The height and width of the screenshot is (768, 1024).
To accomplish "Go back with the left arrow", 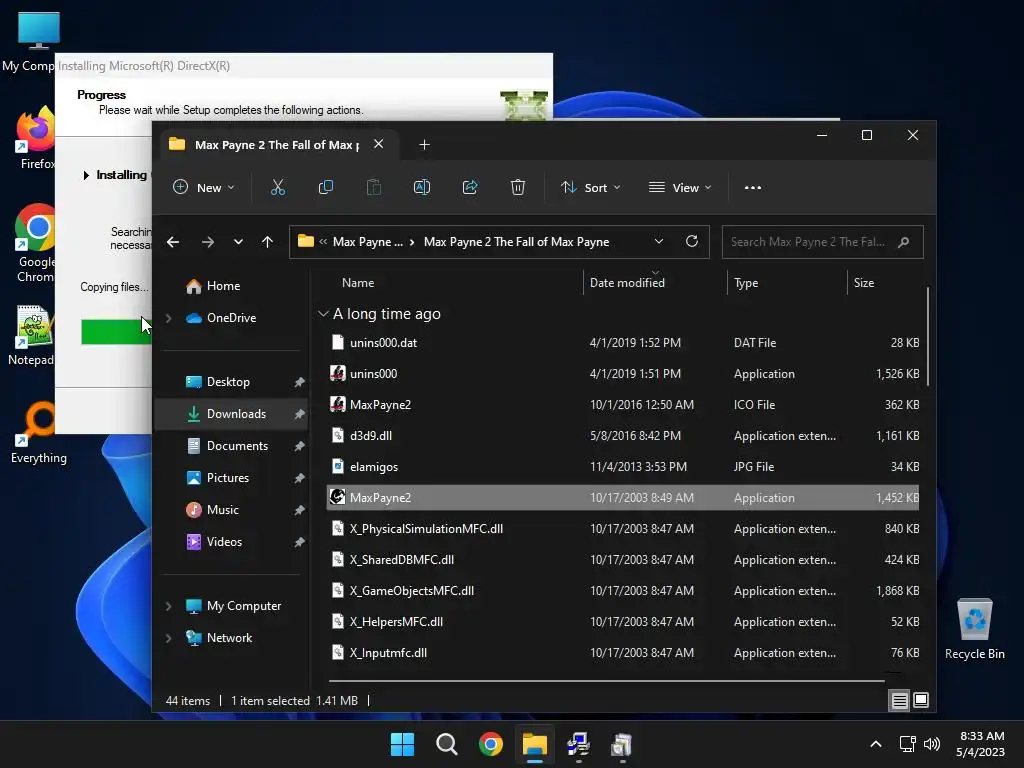I will pyautogui.click(x=173, y=242).
